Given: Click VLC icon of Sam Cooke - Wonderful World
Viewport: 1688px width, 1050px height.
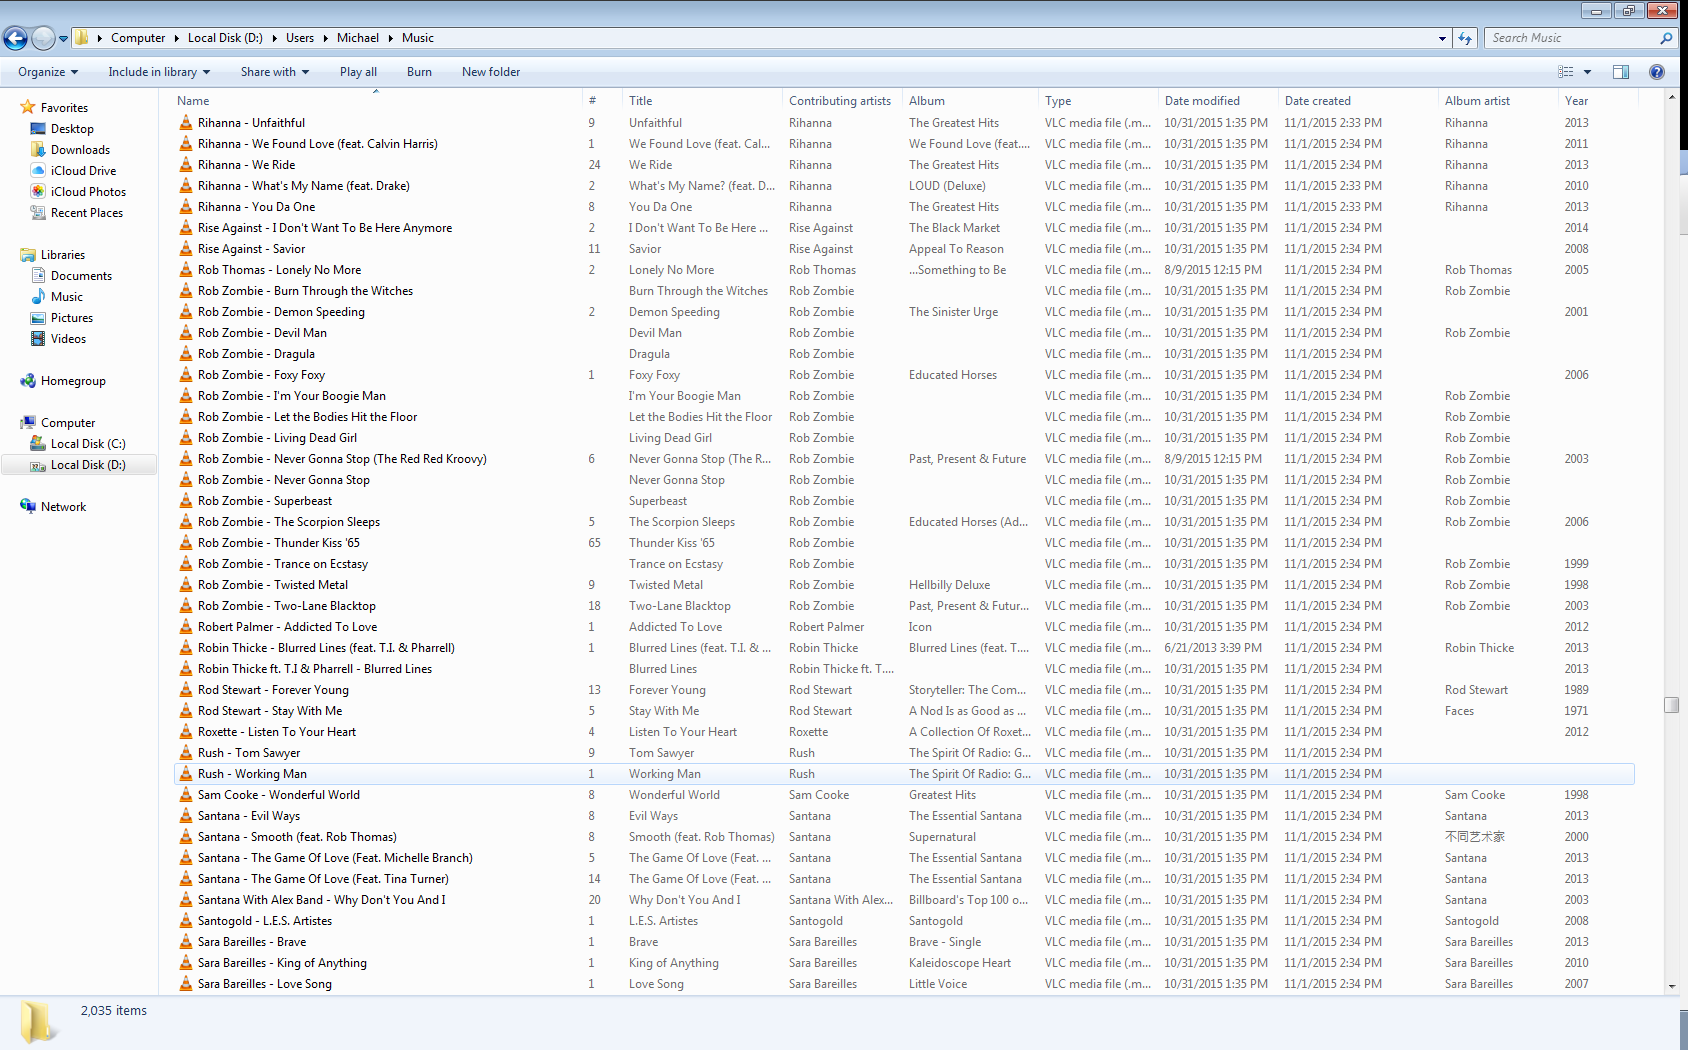Looking at the screenshot, I should pos(186,795).
